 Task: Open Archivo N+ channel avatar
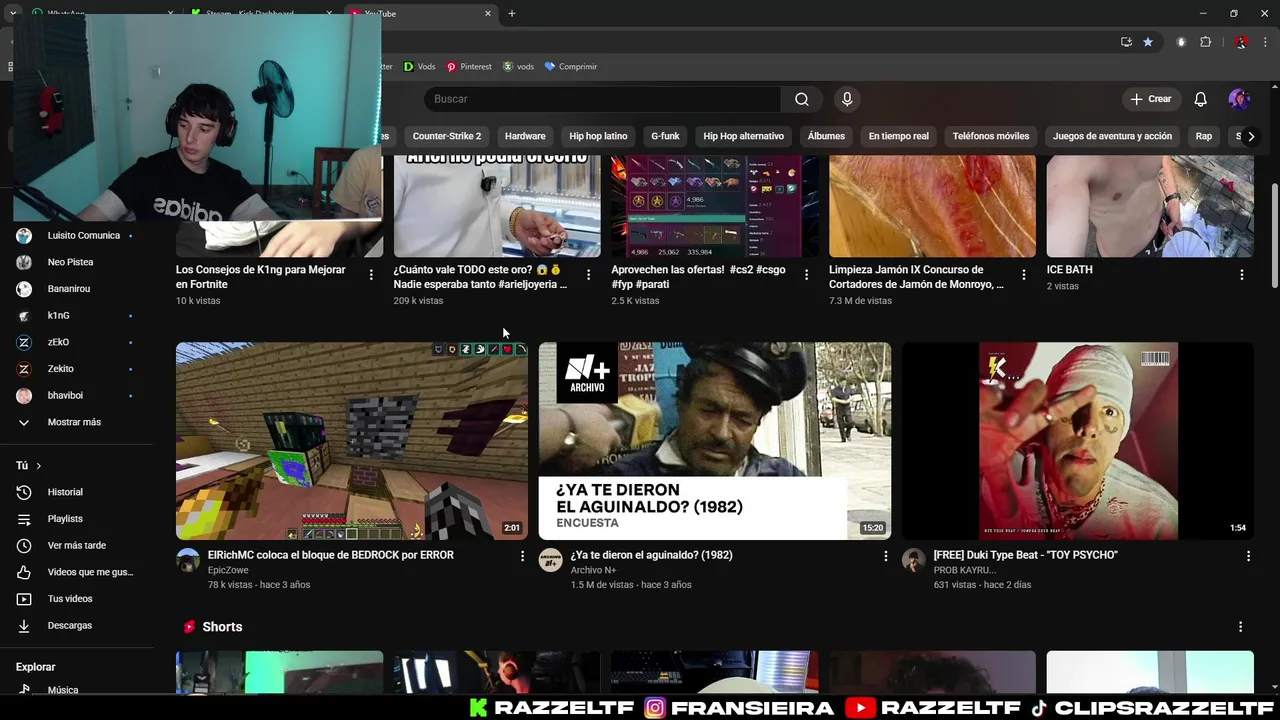pos(550,560)
